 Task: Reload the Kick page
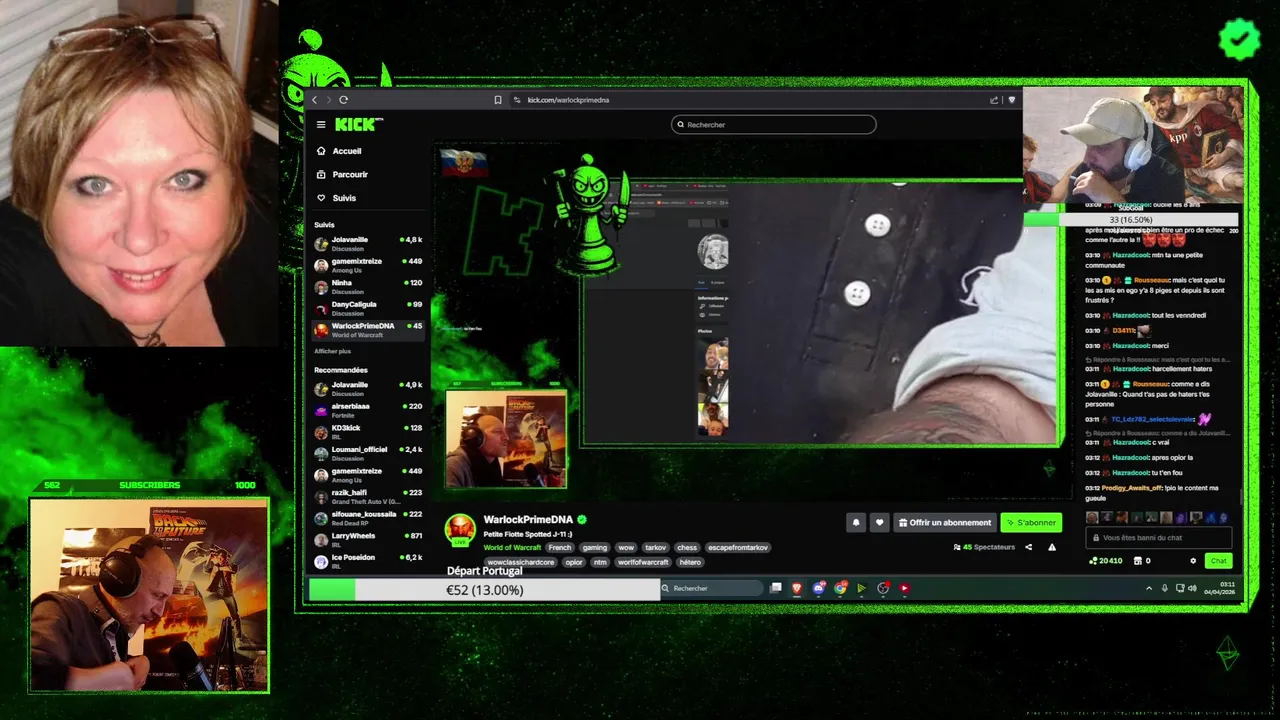pos(343,100)
